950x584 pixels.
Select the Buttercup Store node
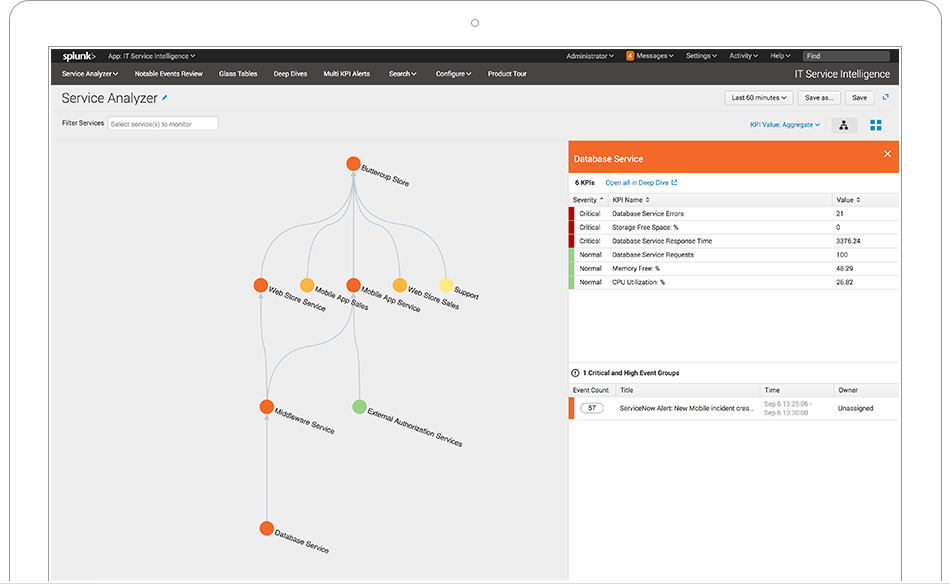[353, 164]
